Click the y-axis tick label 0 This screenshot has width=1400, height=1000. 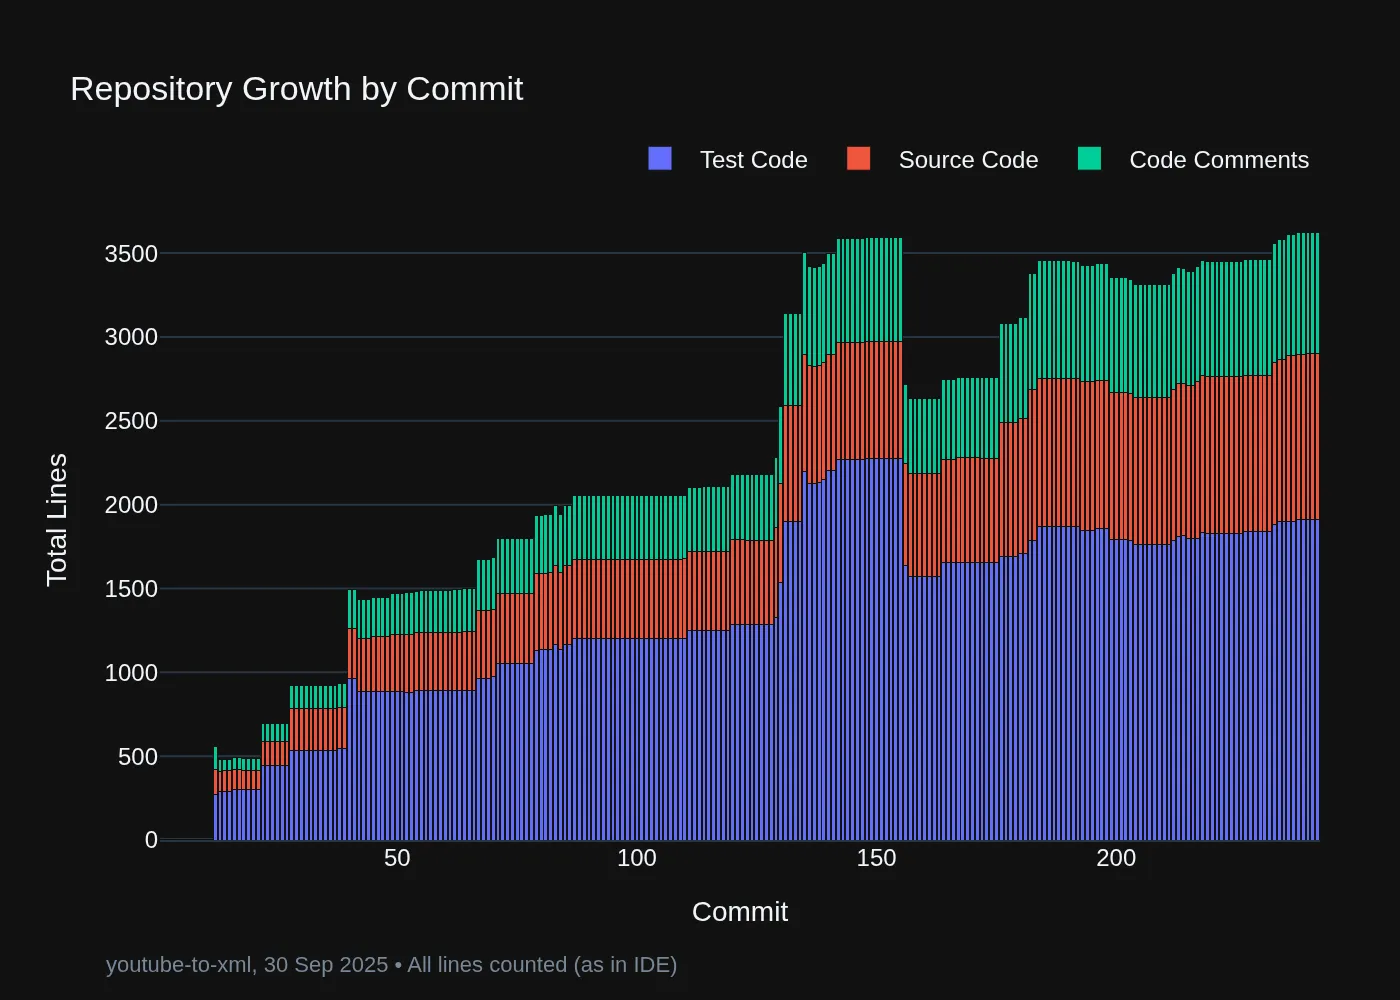(151, 840)
